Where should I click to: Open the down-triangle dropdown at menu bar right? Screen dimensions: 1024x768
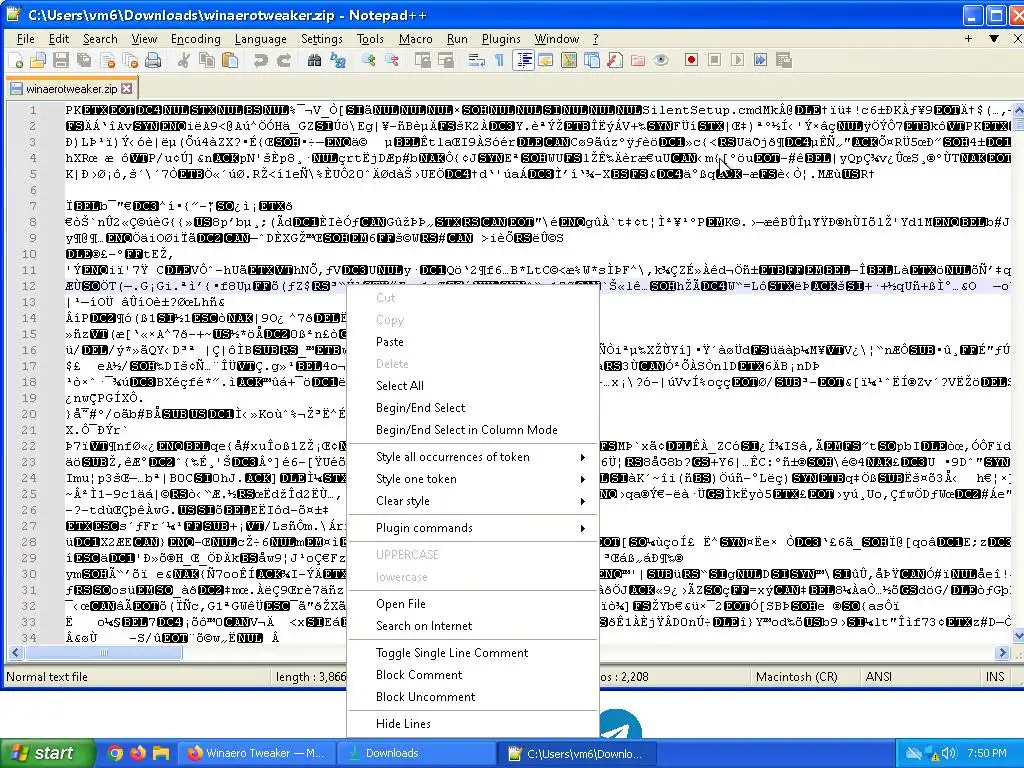(993, 39)
